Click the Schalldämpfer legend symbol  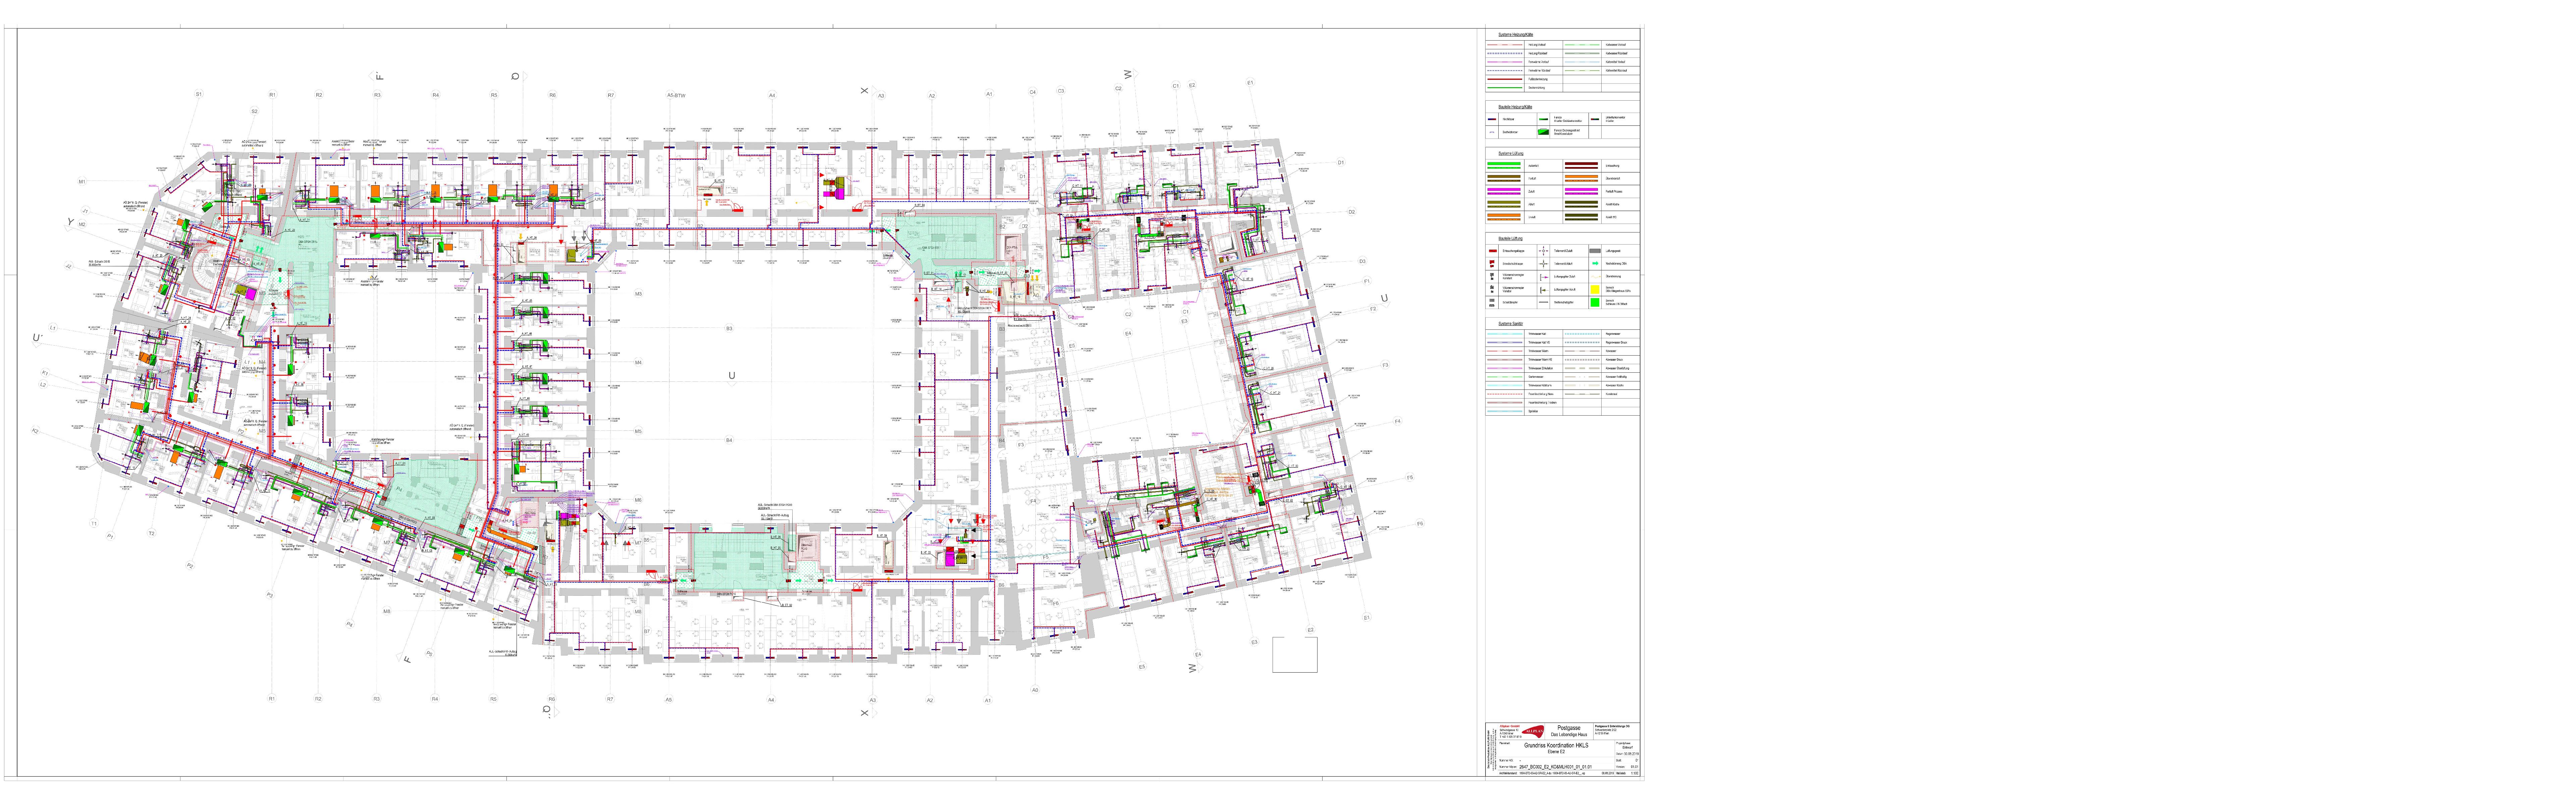pos(1492,302)
